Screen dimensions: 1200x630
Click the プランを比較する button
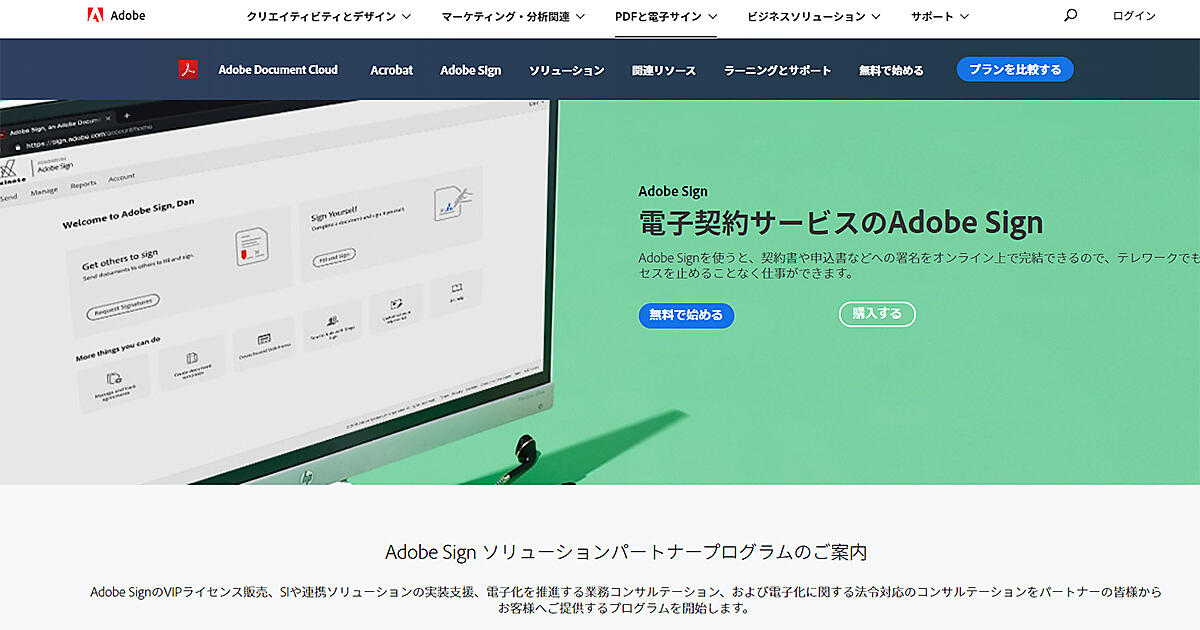point(1015,69)
